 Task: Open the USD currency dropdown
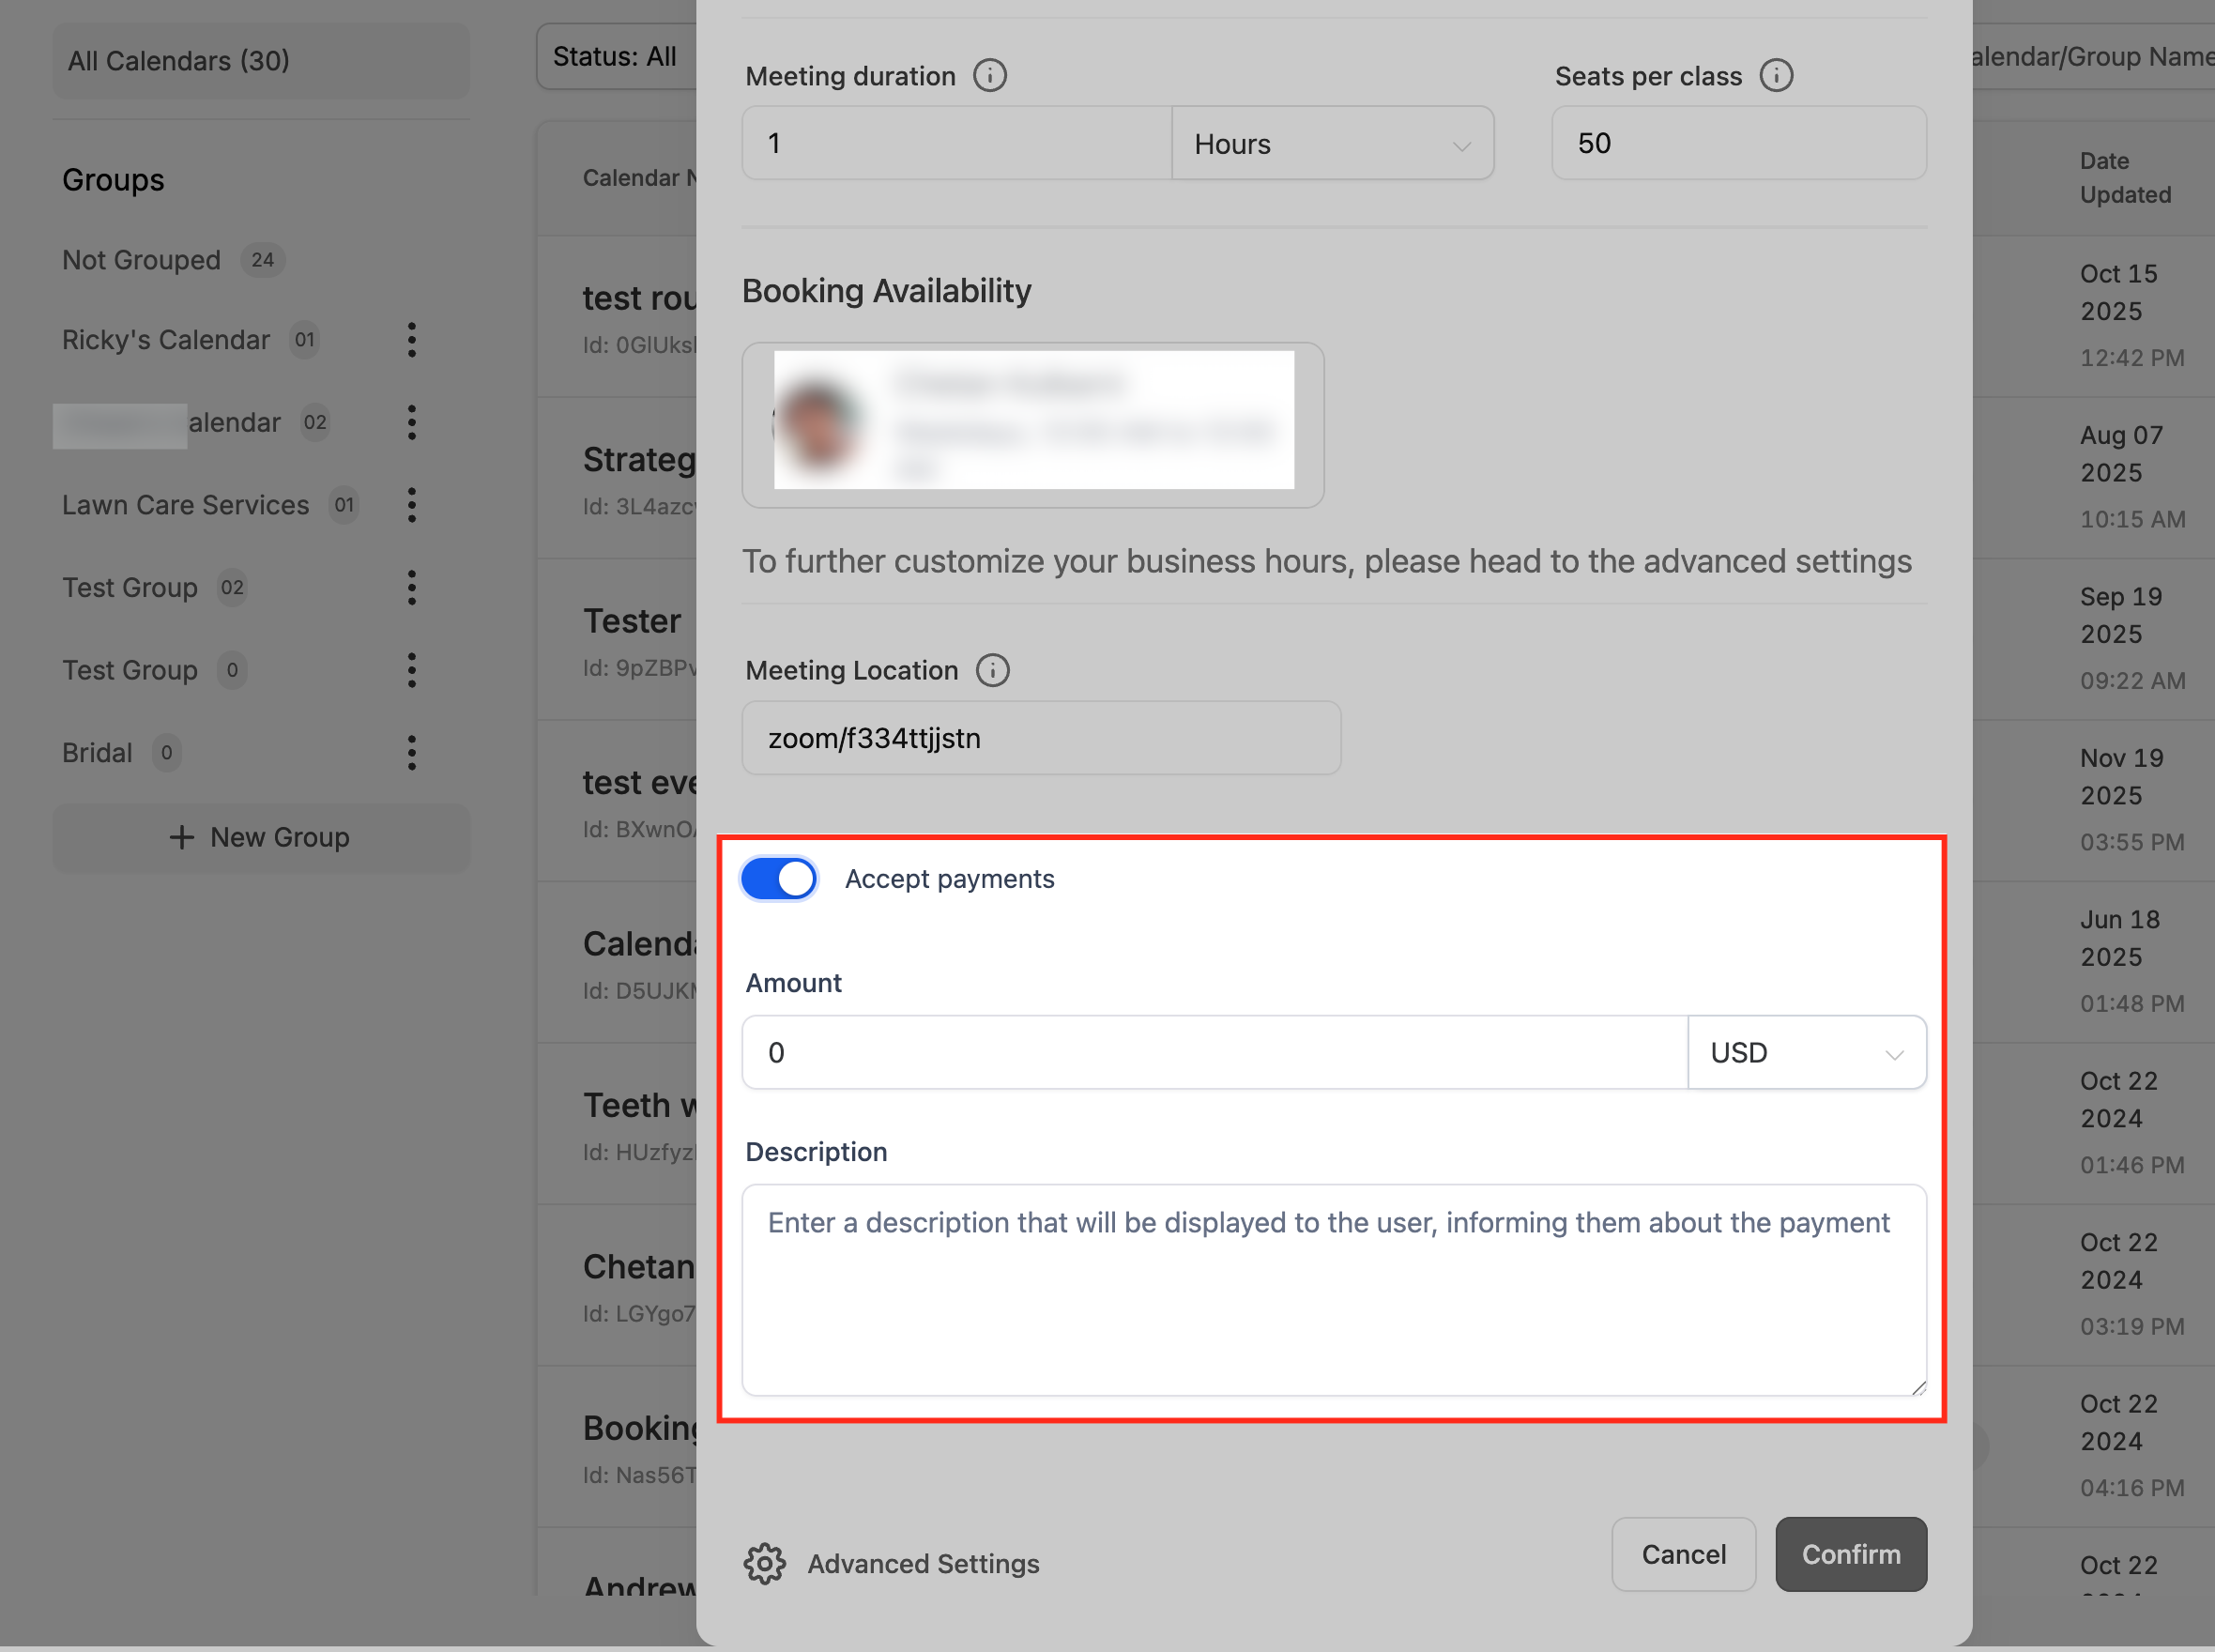[x=1805, y=1053]
